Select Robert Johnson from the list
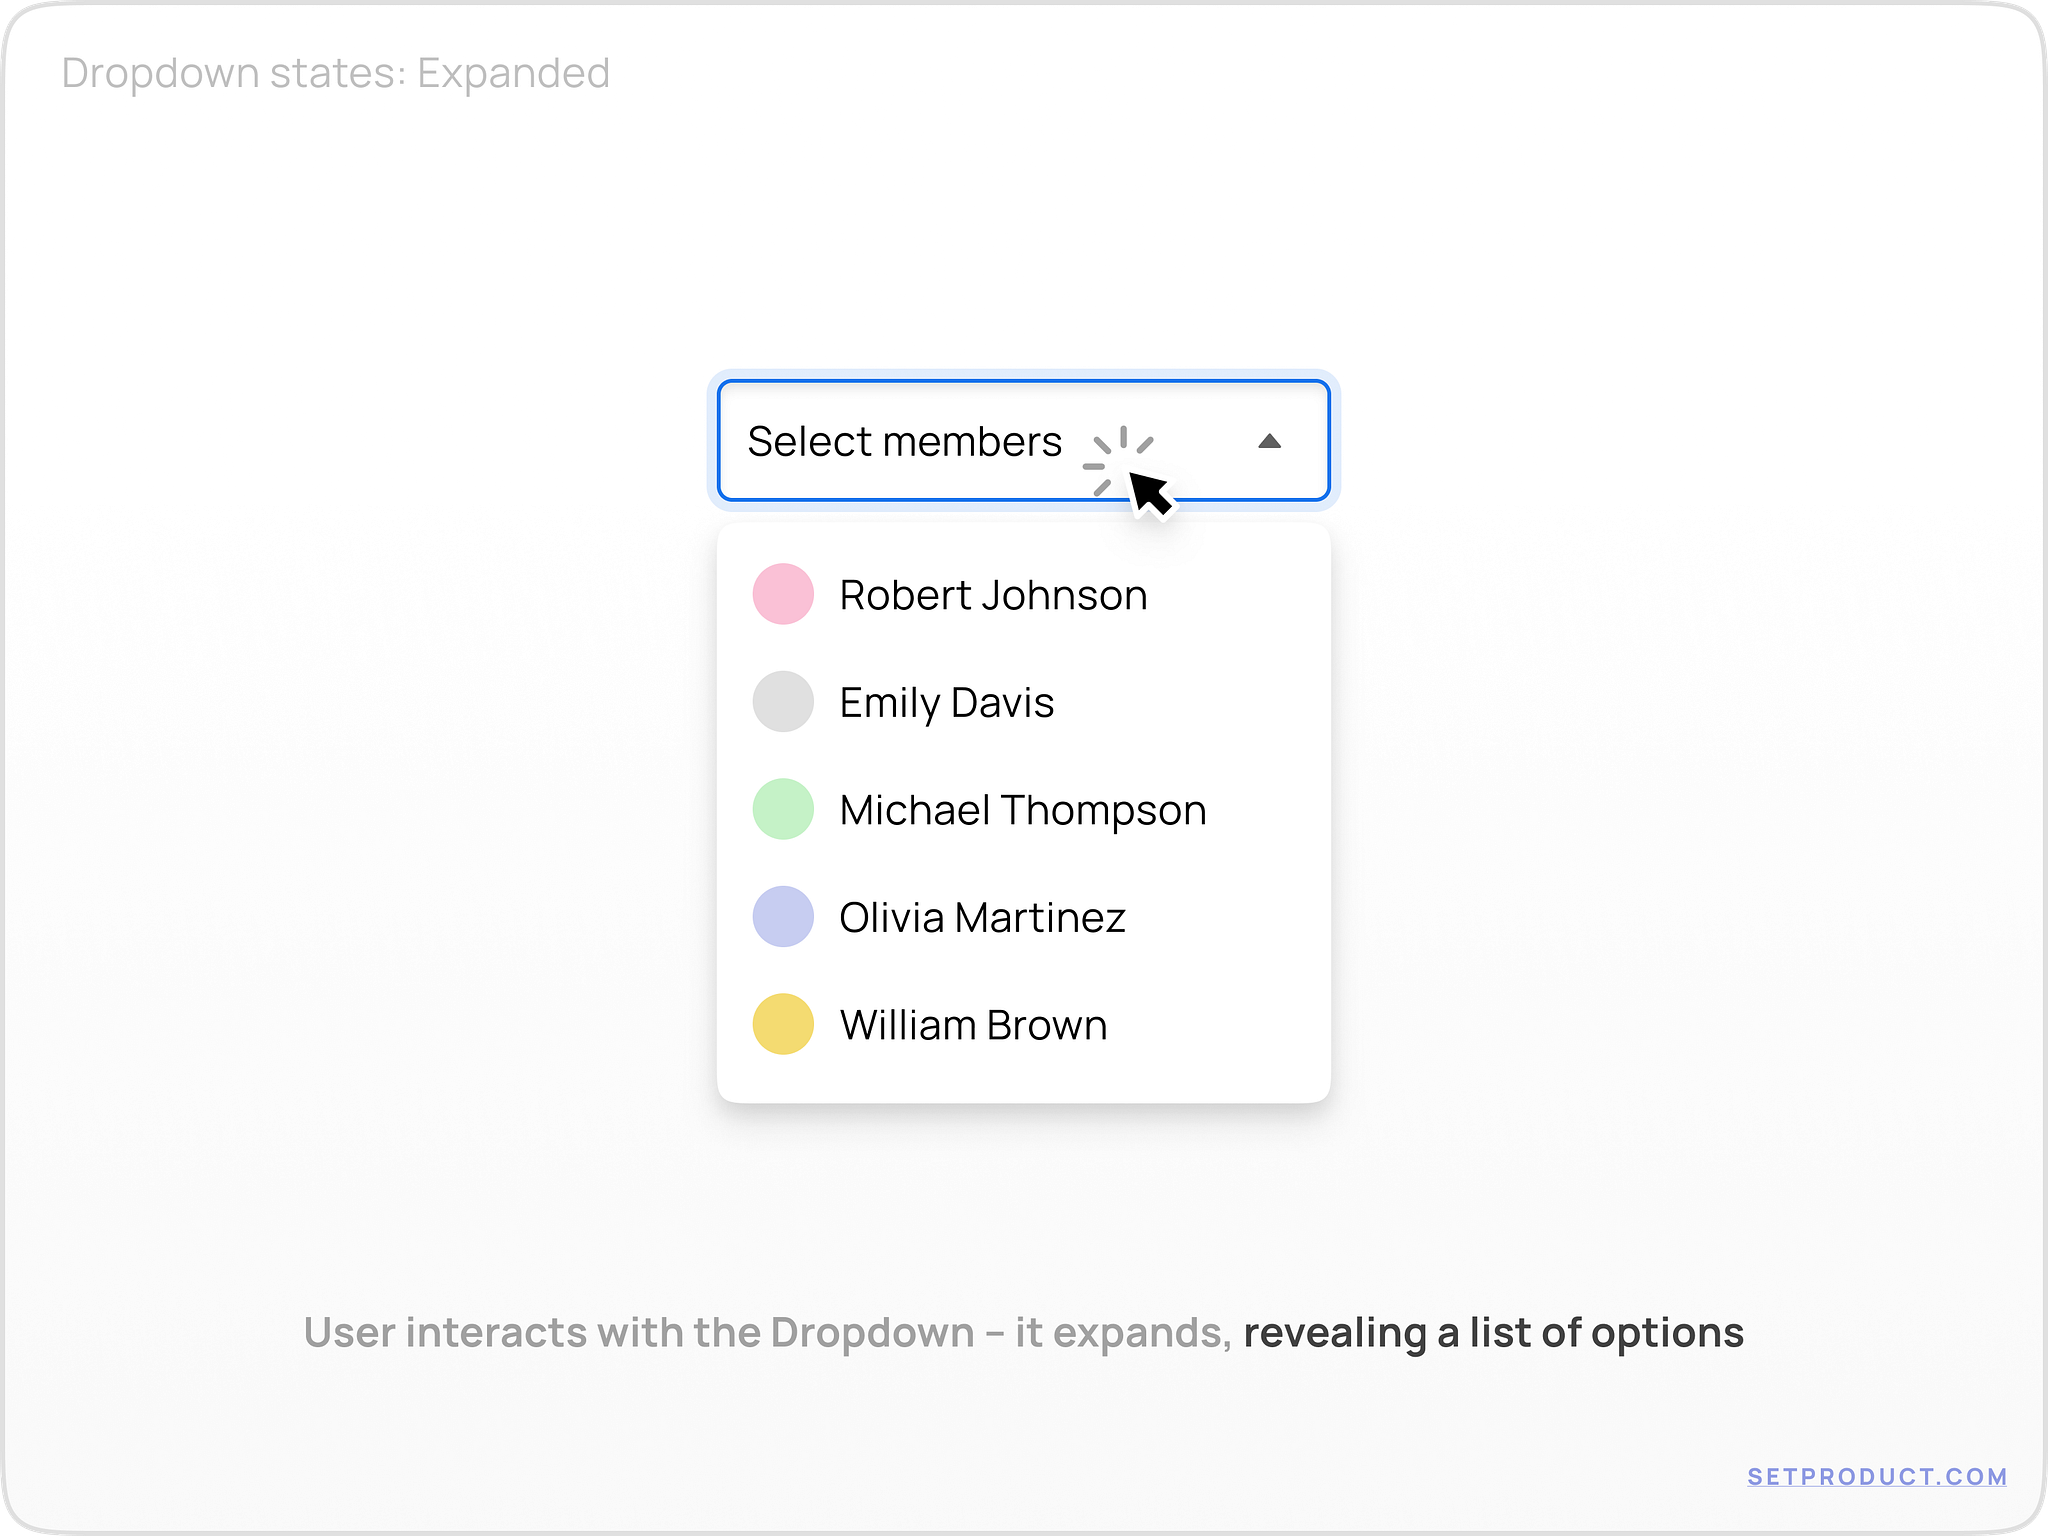The width and height of the screenshot is (2048, 1536). coord(992,594)
